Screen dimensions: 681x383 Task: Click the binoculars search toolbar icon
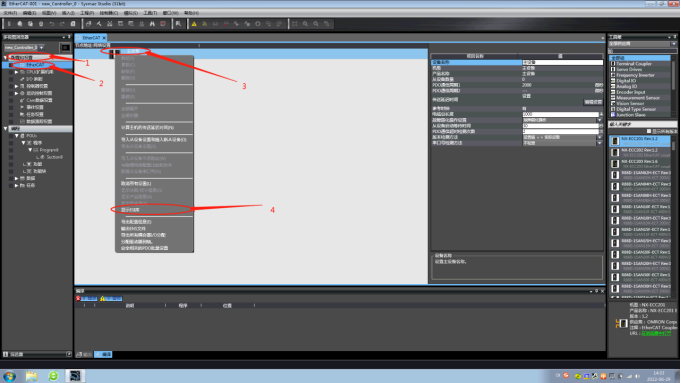pyautogui.click(x=152, y=24)
